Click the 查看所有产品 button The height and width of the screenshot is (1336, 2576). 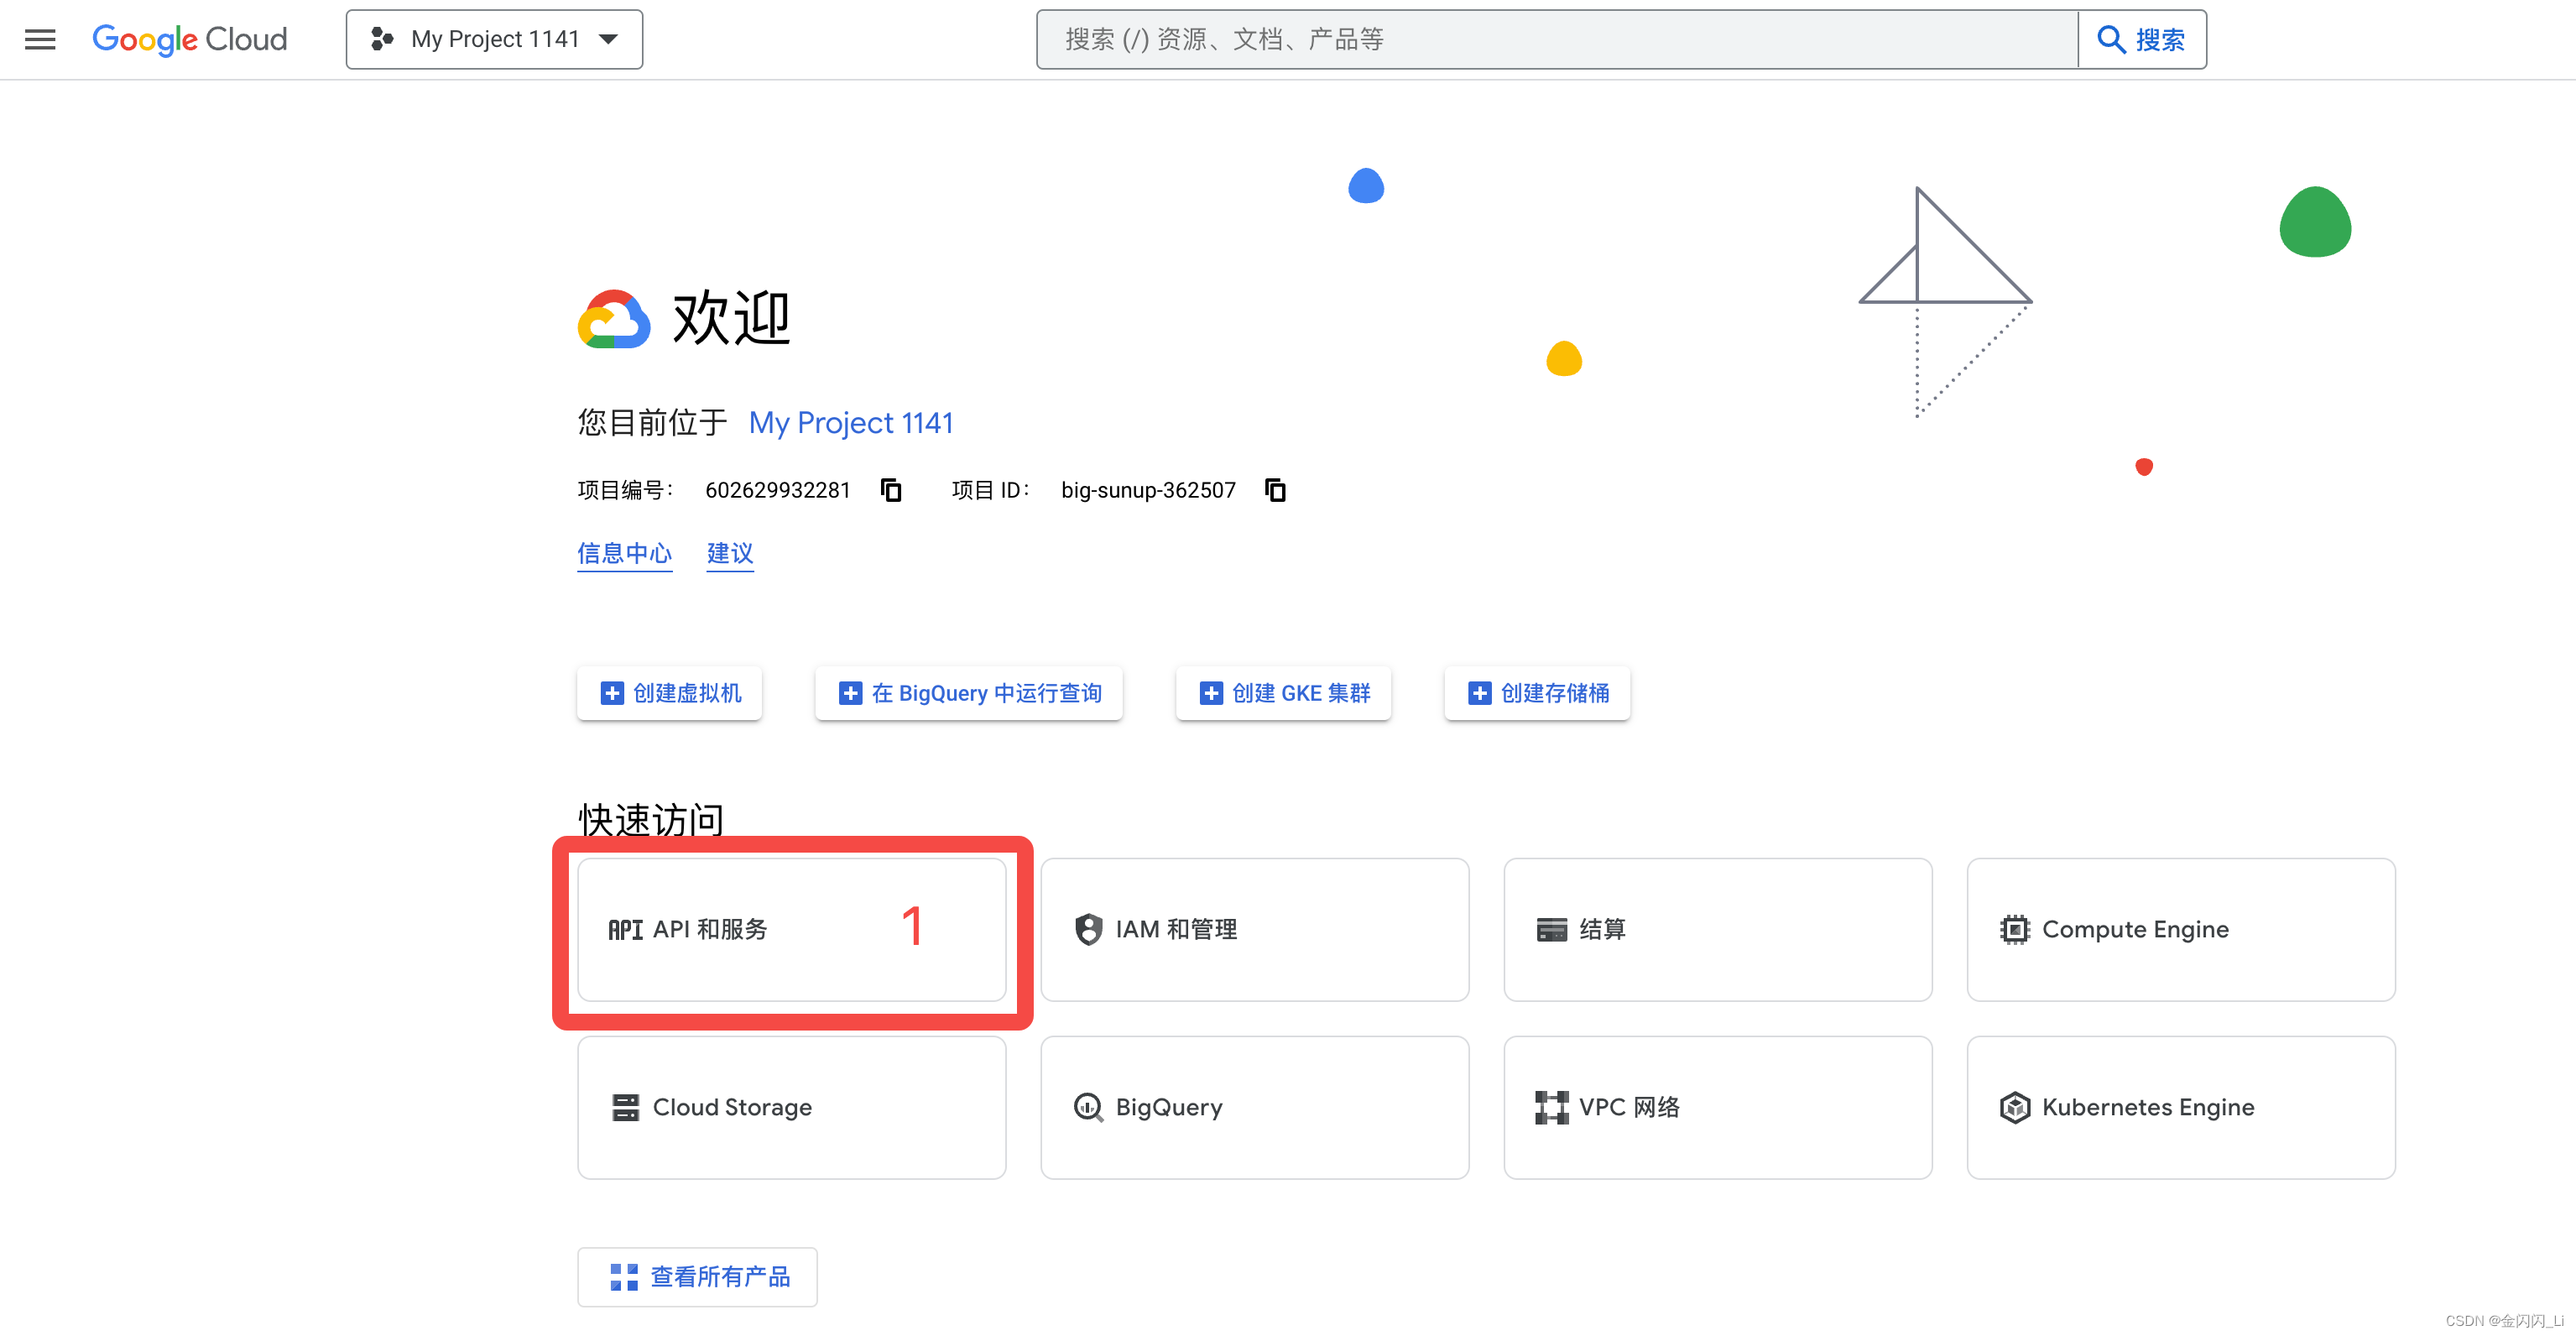click(x=698, y=1276)
